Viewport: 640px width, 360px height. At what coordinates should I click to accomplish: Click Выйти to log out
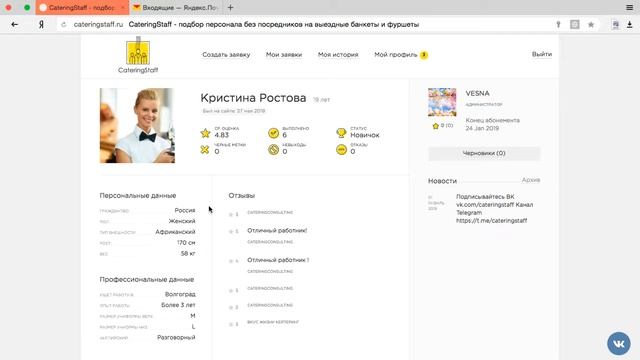pos(542,54)
